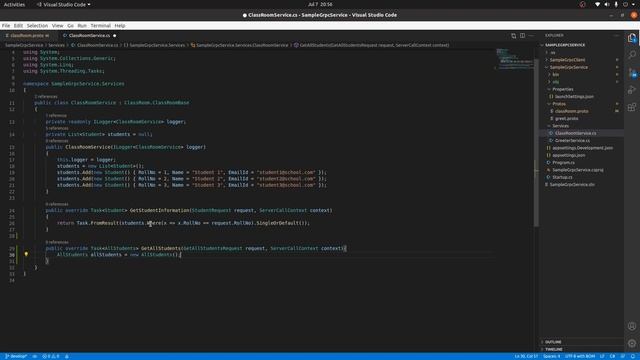Open the Terminal menu

tap(100, 26)
